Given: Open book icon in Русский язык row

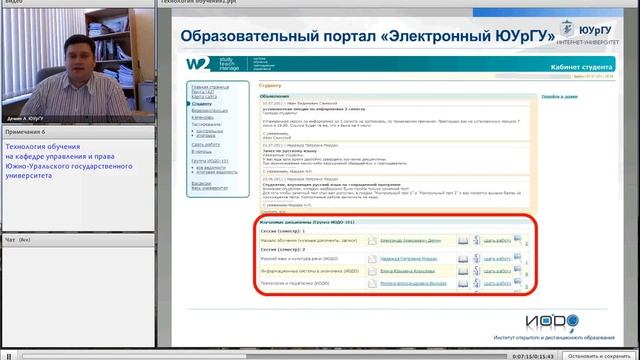Looking at the screenshot, I should pos(463,259).
